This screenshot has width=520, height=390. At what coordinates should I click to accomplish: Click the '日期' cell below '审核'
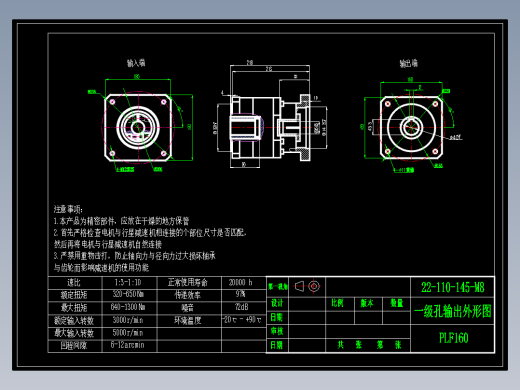pos(277,345)
